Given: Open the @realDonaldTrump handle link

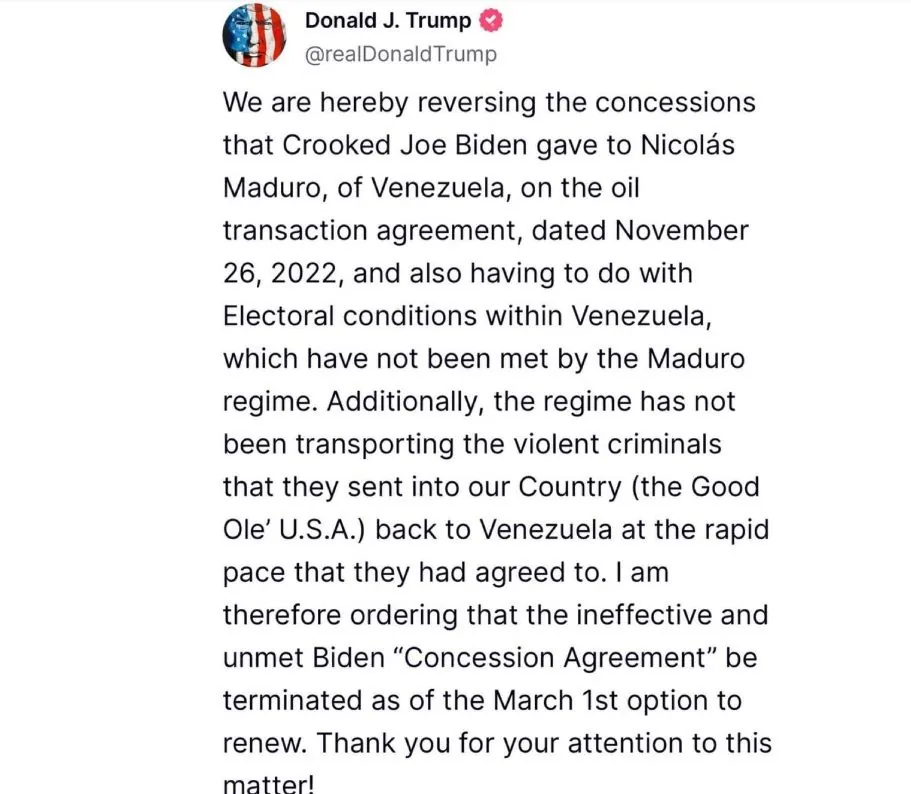Looking at the screenshot, I should 400,54.
